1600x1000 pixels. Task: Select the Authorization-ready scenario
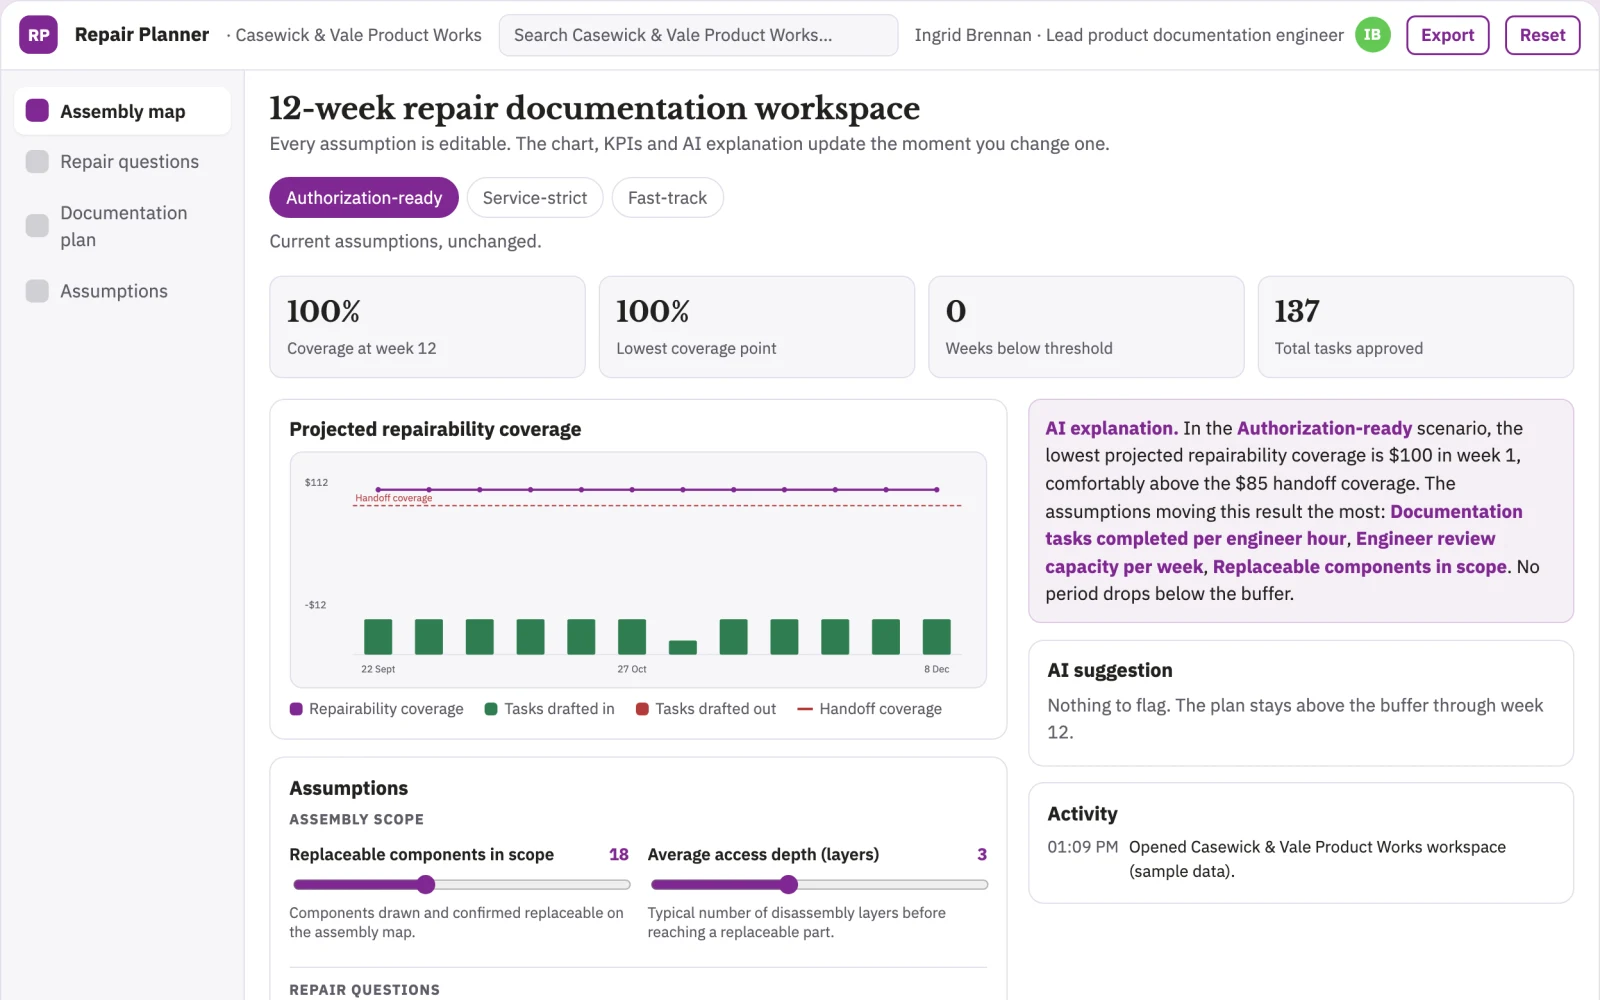[x=364, y=198]
